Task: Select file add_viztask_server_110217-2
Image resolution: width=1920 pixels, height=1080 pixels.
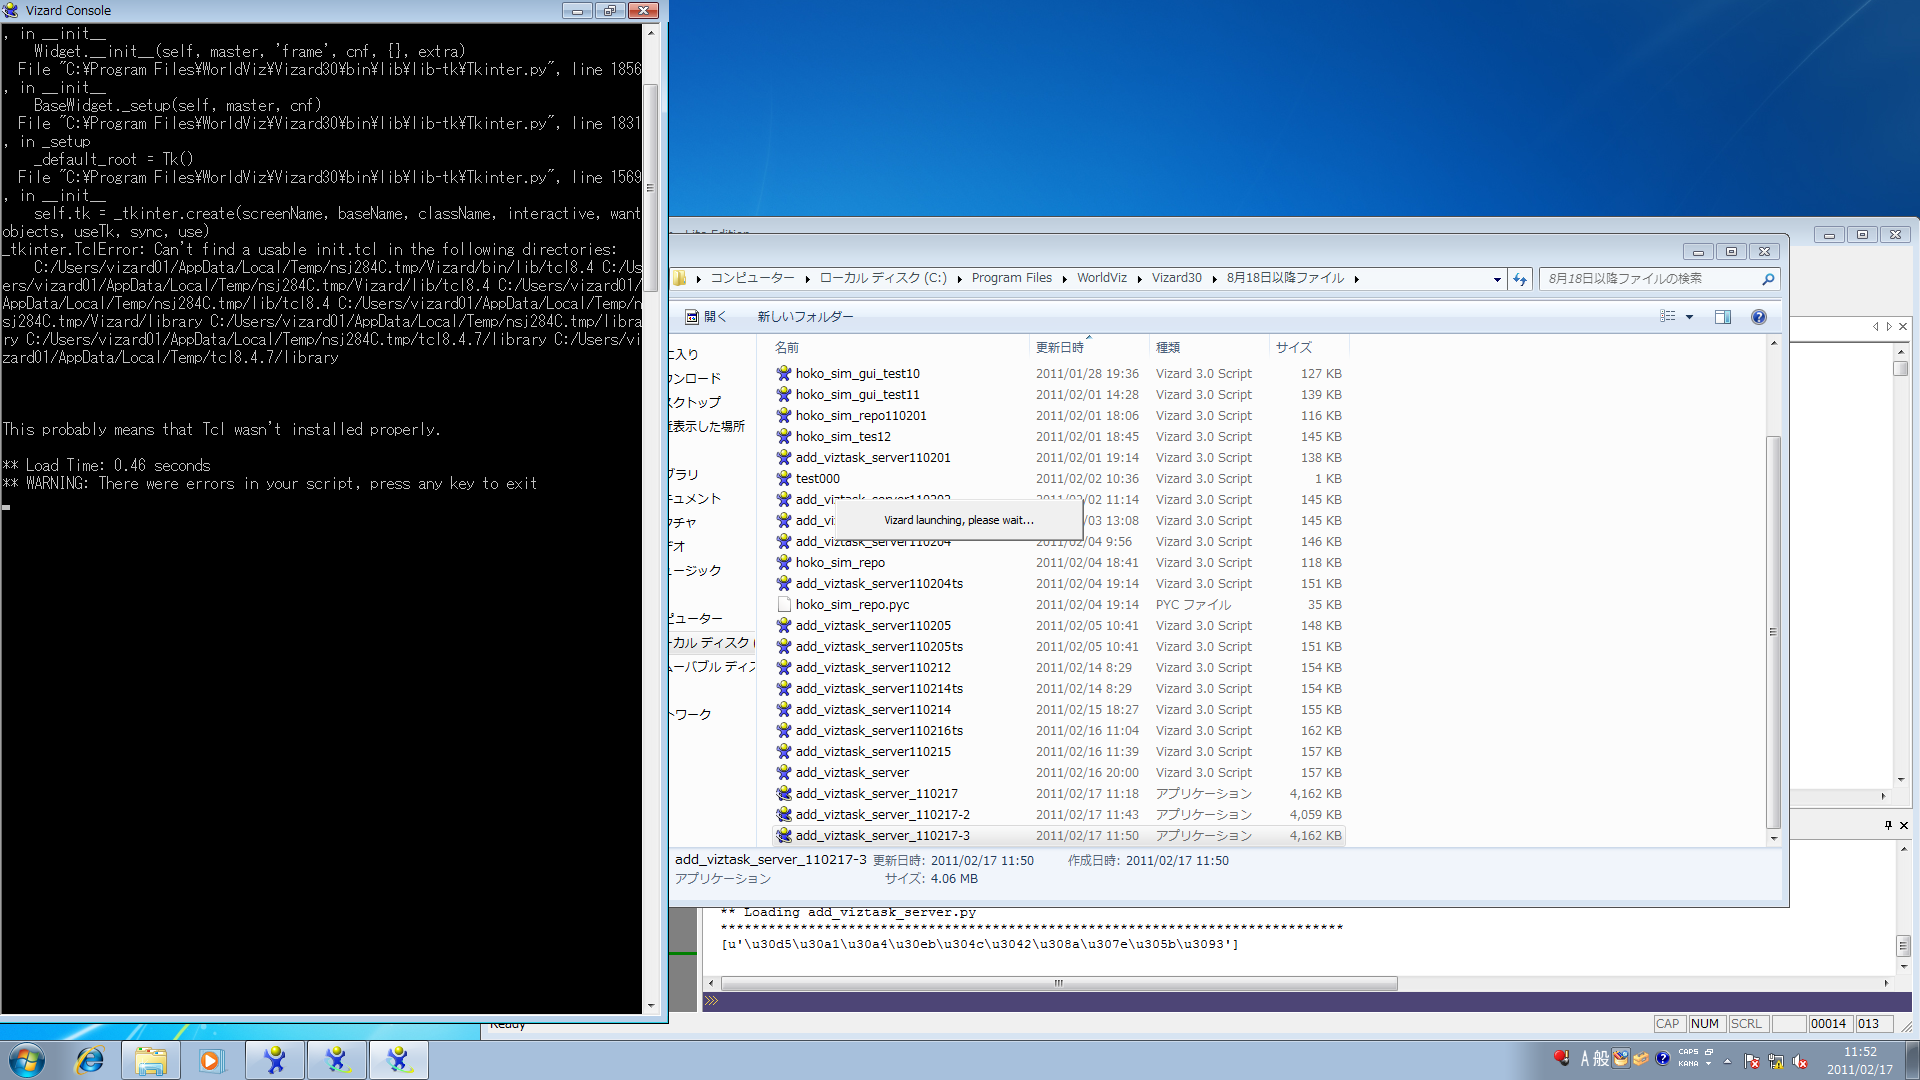Action: [882, 815]
